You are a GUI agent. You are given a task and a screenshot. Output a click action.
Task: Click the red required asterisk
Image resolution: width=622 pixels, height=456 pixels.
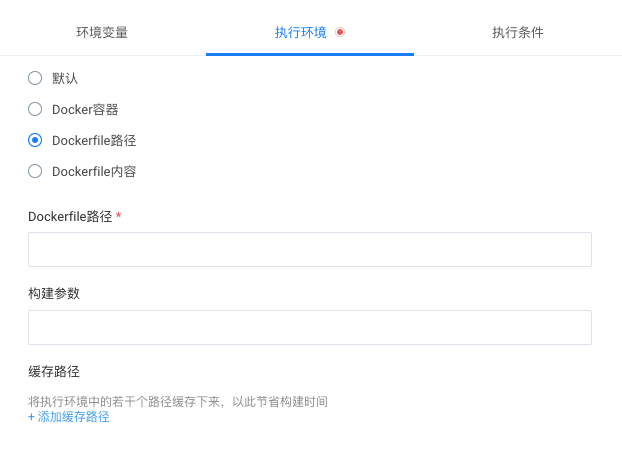click(119, 216)
